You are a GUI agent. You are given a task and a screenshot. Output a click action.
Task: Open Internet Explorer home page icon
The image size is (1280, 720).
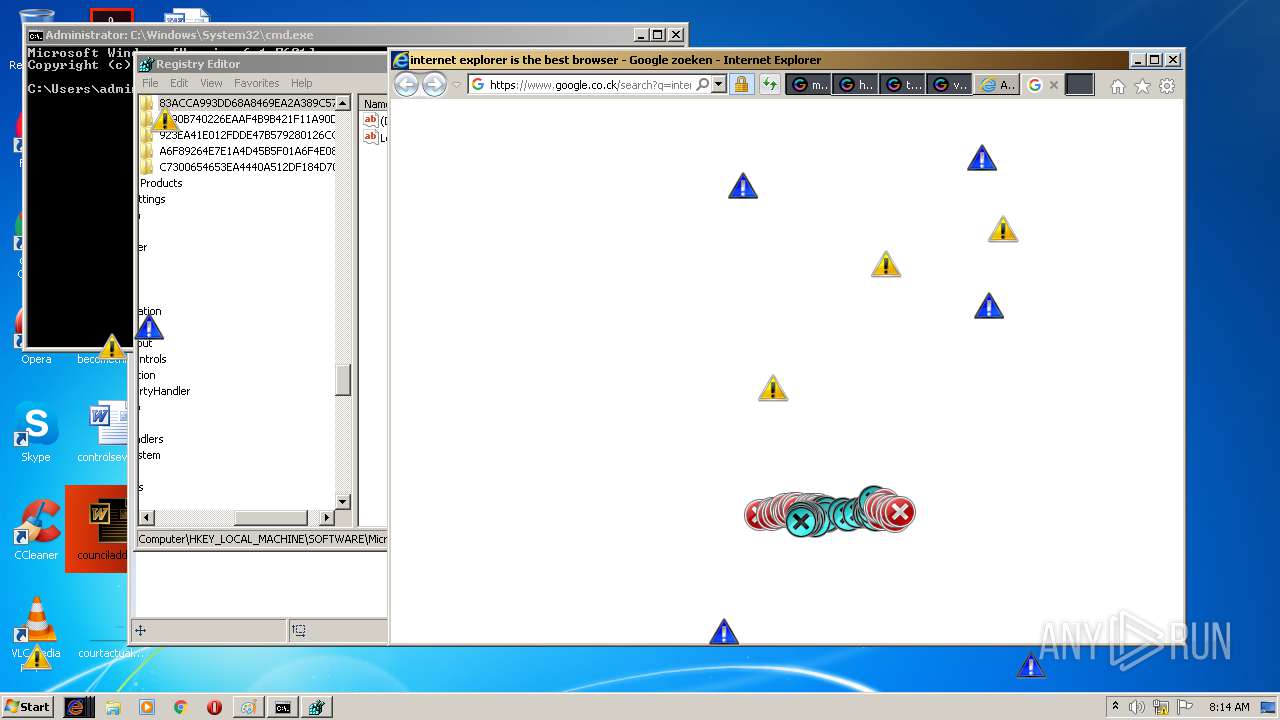point(1117,86)
